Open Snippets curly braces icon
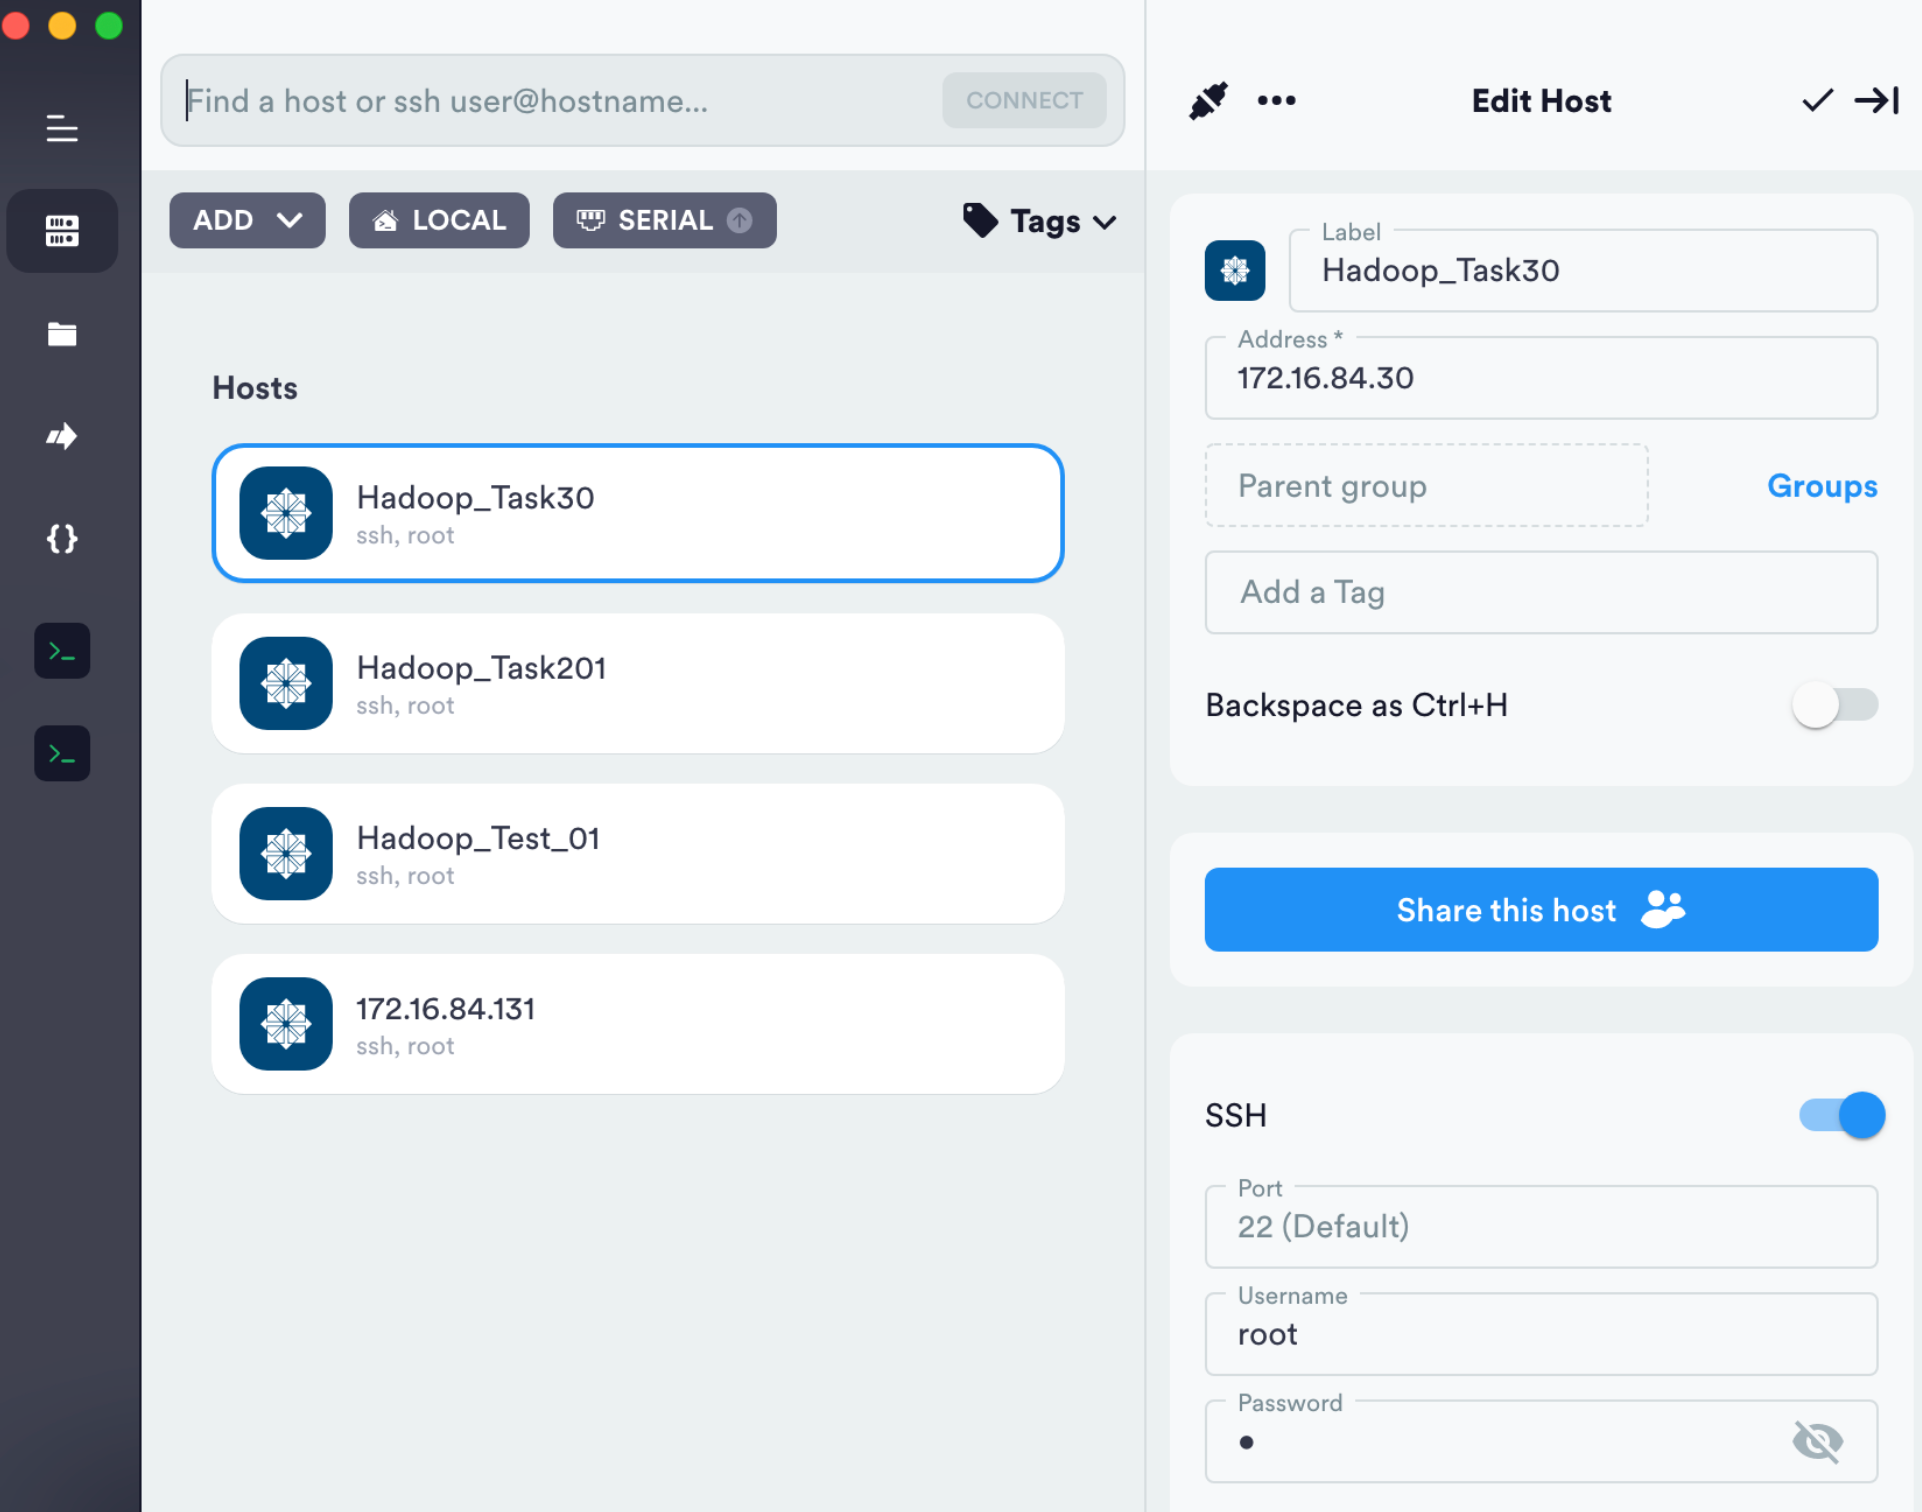Viewport: 1922px width, 1512px height. pos(62,539)
